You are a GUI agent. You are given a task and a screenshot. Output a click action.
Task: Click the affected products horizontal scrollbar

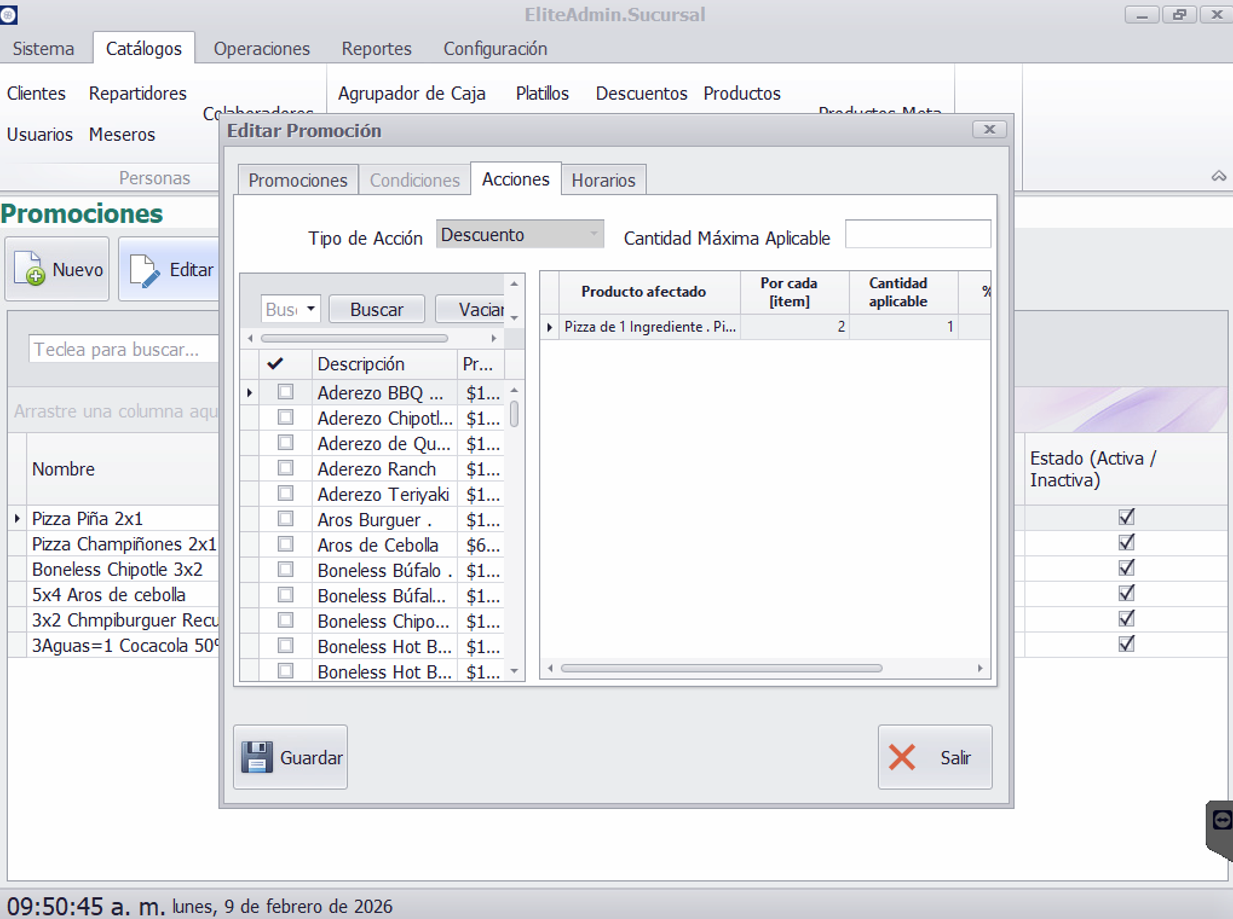tap(720, 668)
